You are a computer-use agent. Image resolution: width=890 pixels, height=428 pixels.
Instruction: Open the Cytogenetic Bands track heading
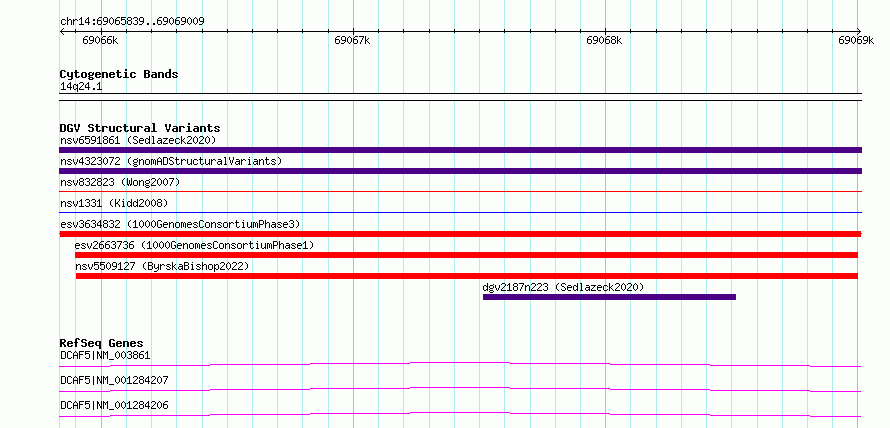tap(119, 74)
